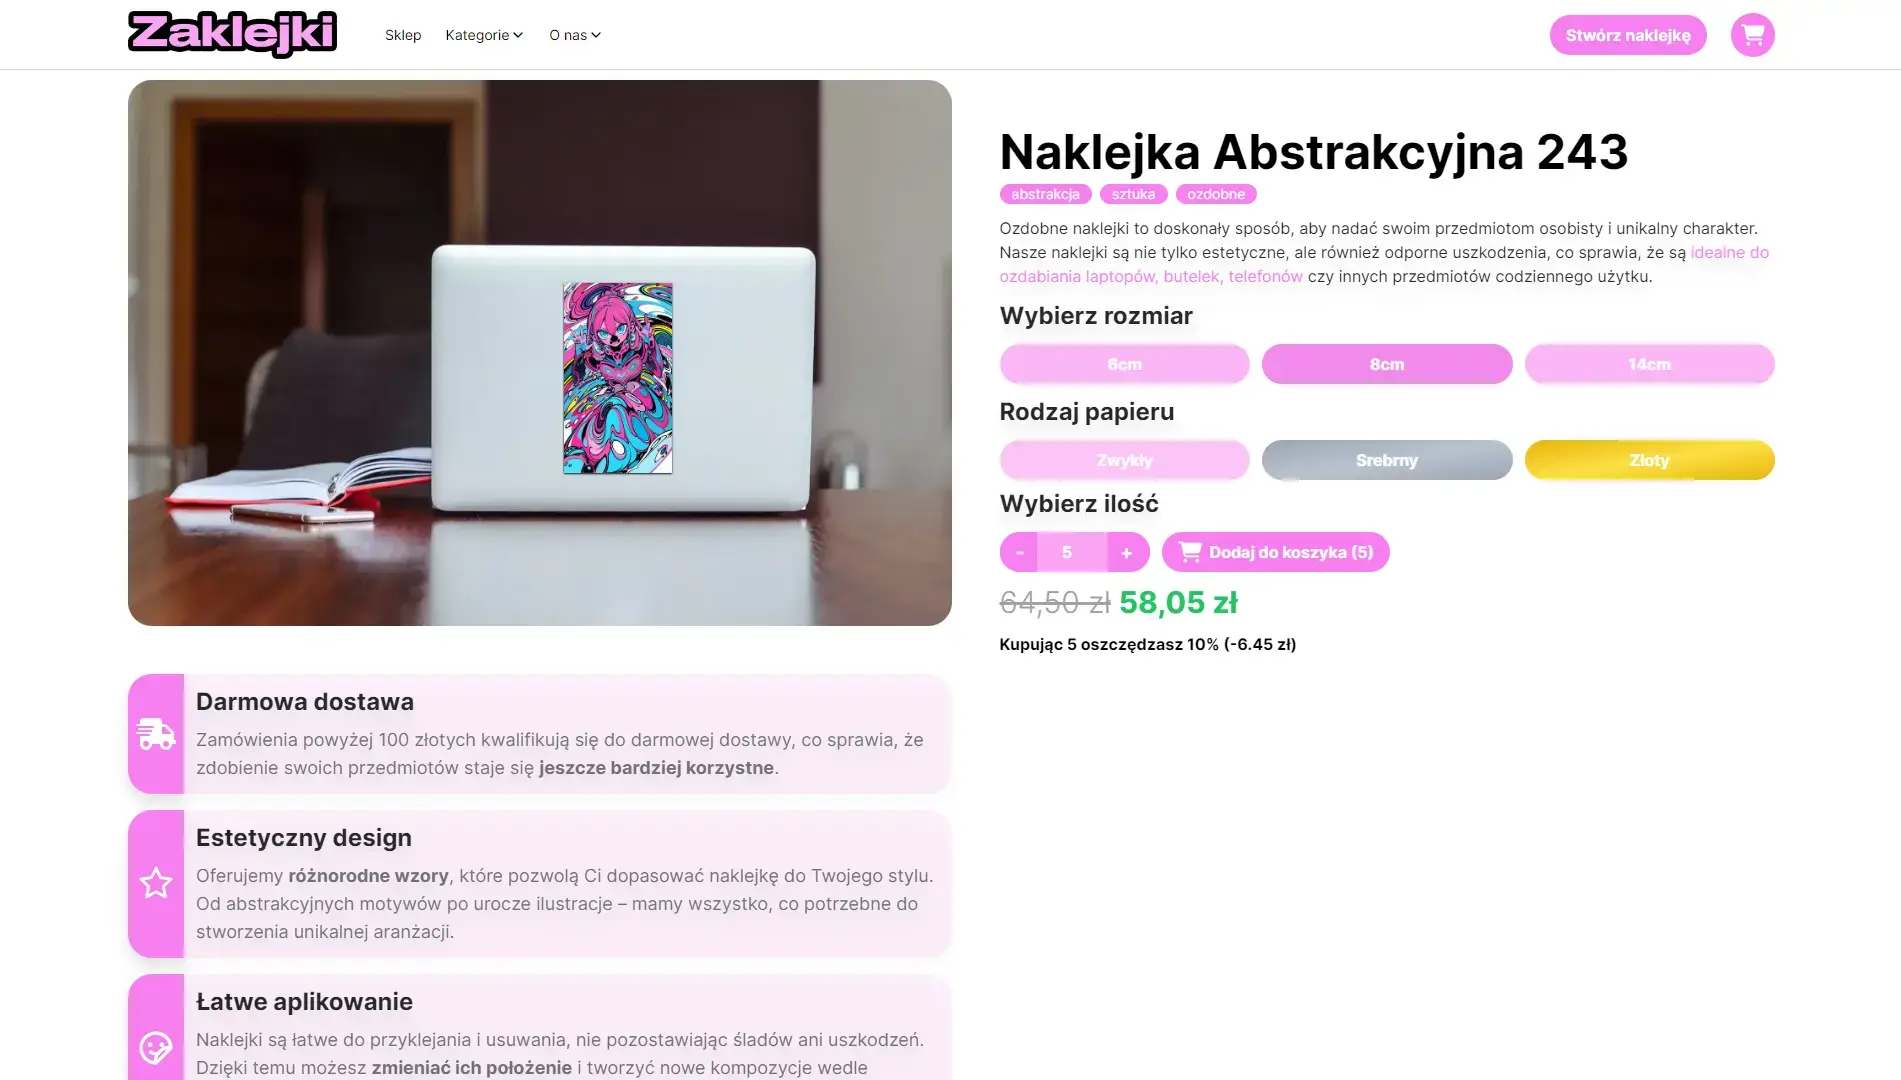Viewport: 1901px width, 1080px height.
Task: Increase quantity with the plus button
Action: [1127, 552]
